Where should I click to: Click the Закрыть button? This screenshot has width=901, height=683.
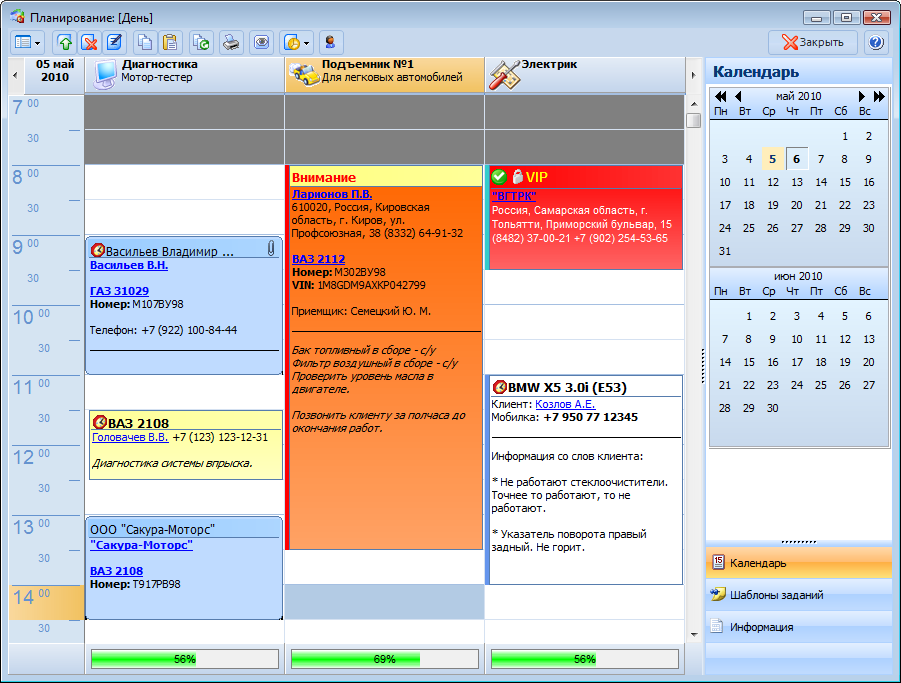(813, 43)
